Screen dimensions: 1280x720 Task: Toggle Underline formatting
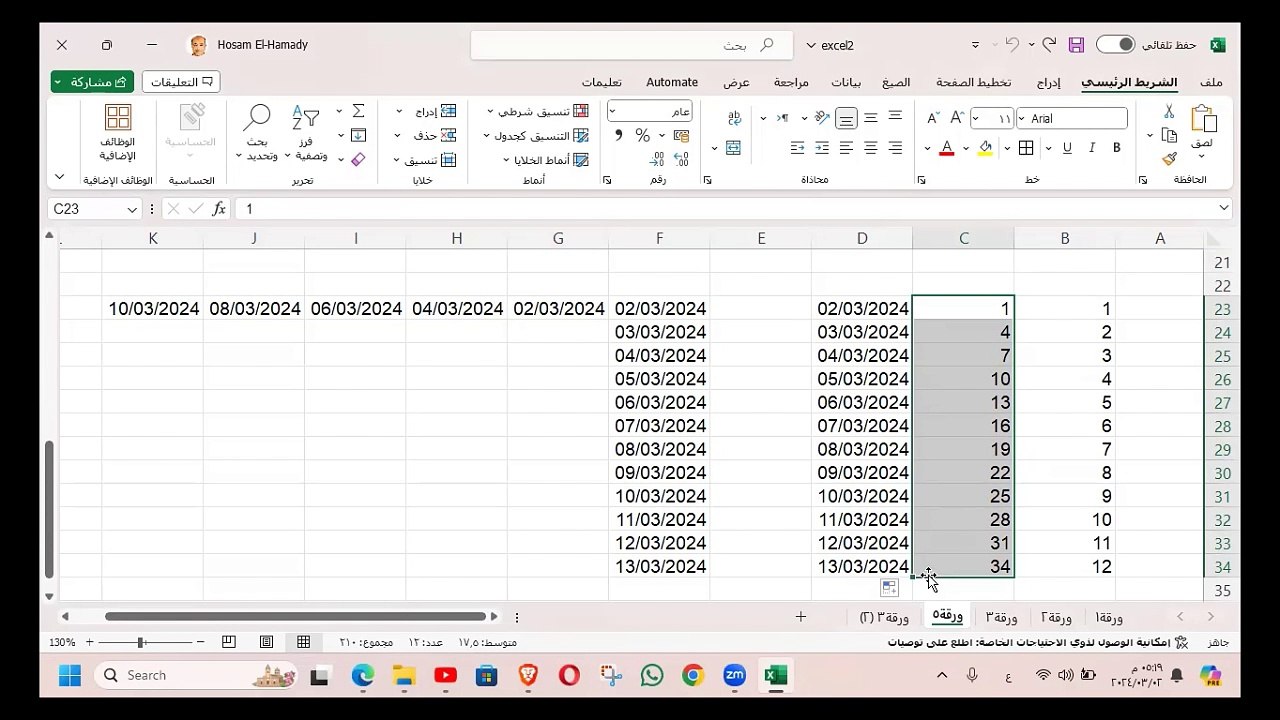click(x=1067, y=148)
